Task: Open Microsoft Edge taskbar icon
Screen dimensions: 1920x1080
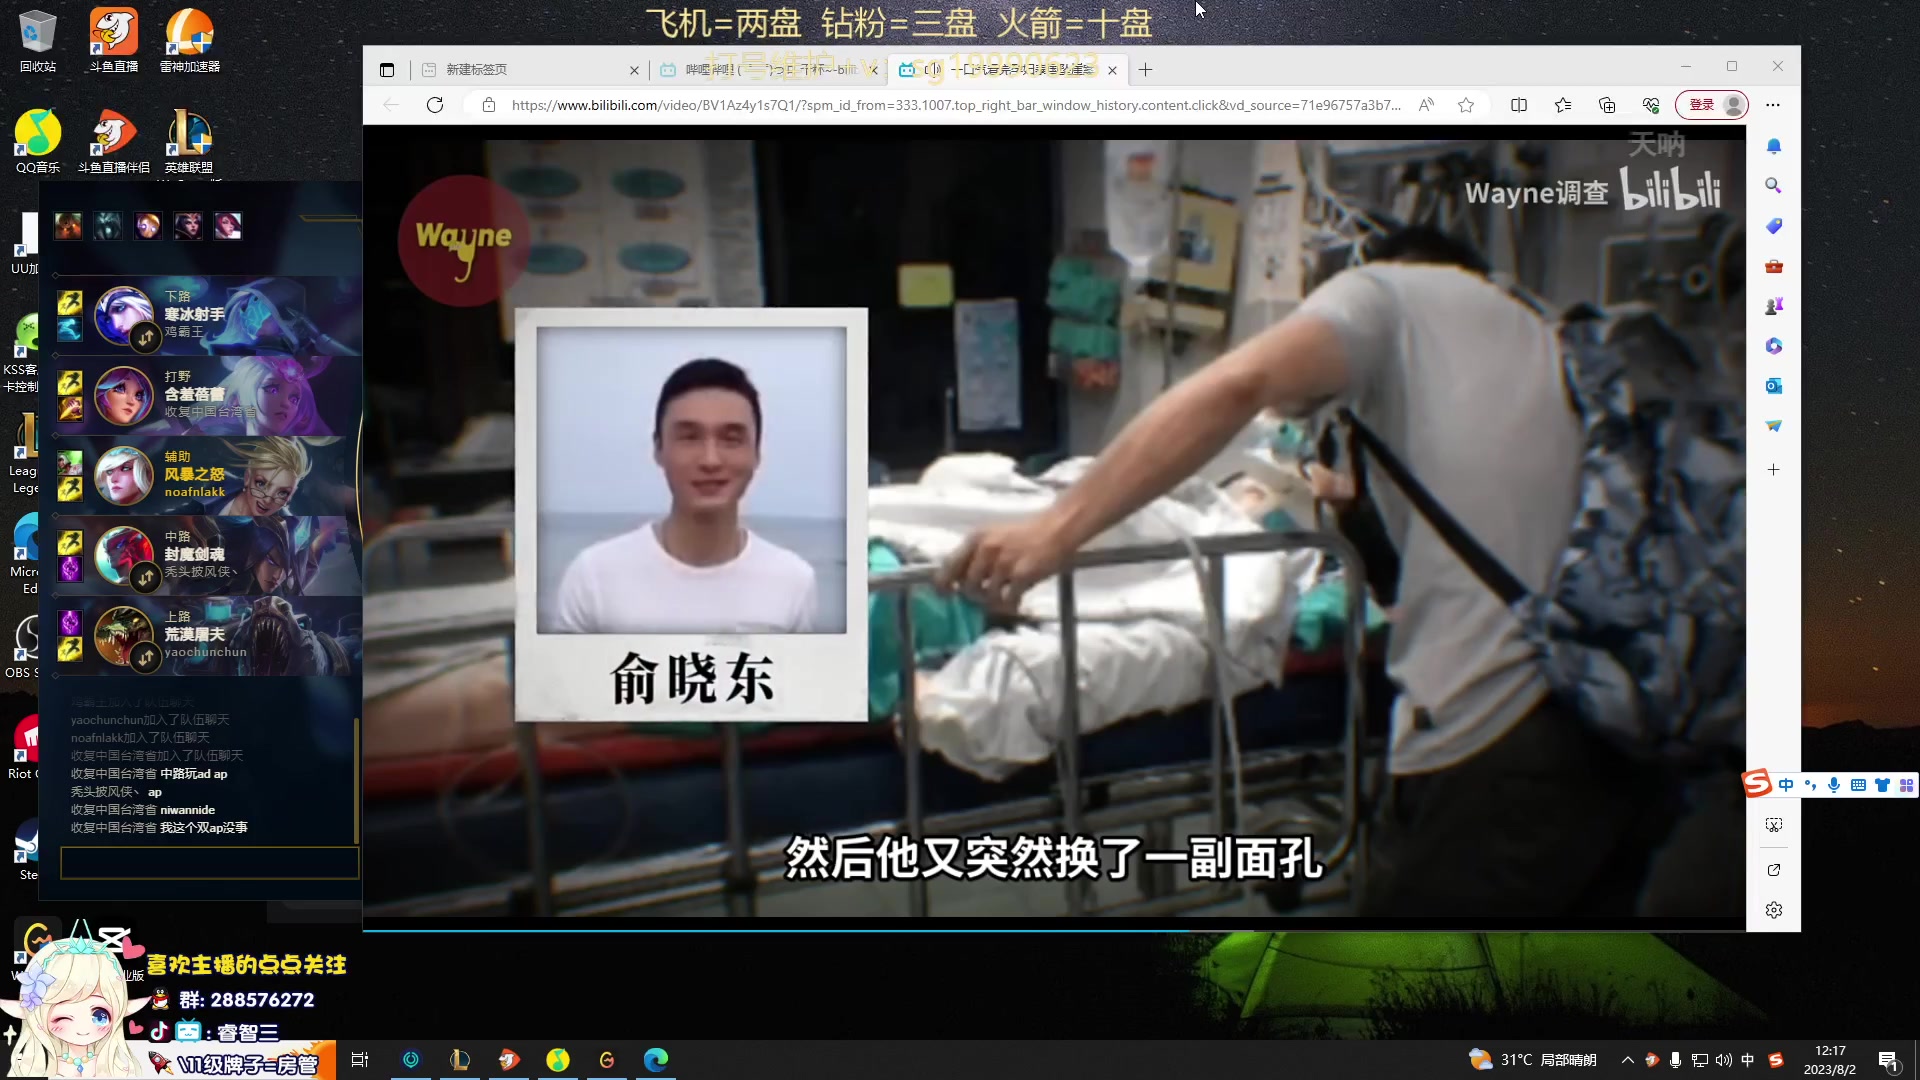Action: [656, 1060]
